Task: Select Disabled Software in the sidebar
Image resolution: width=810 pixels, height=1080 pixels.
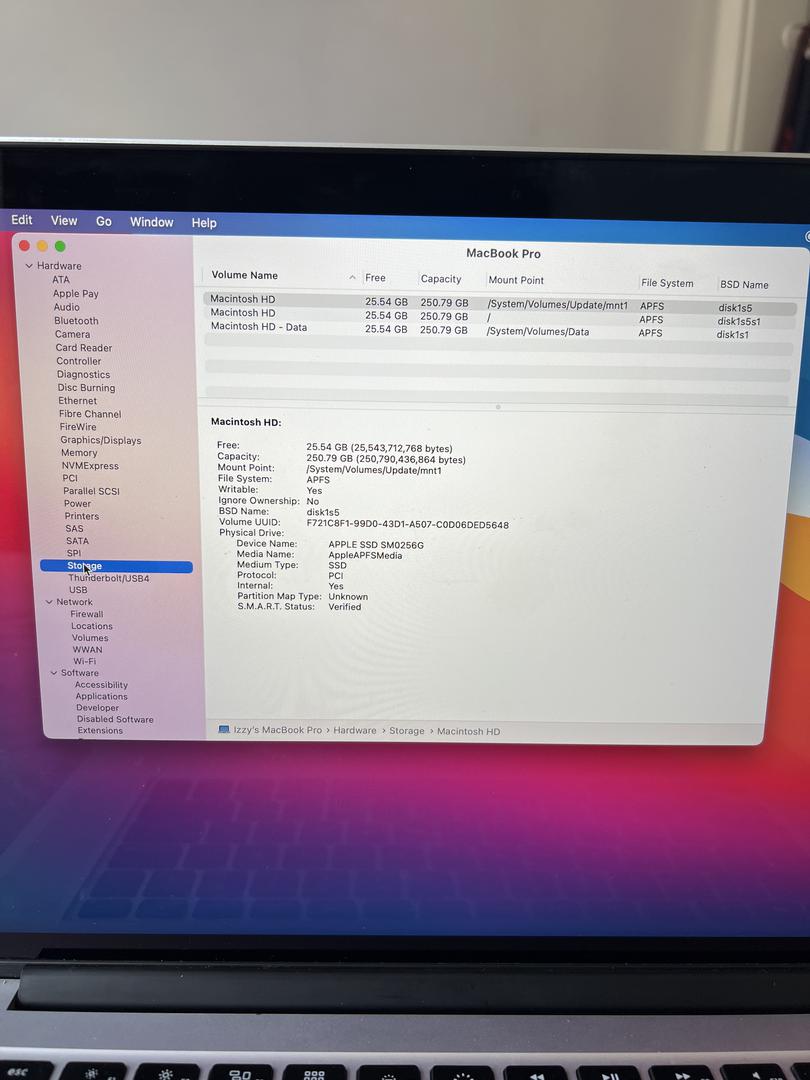Action: click(x=115, y=719)
